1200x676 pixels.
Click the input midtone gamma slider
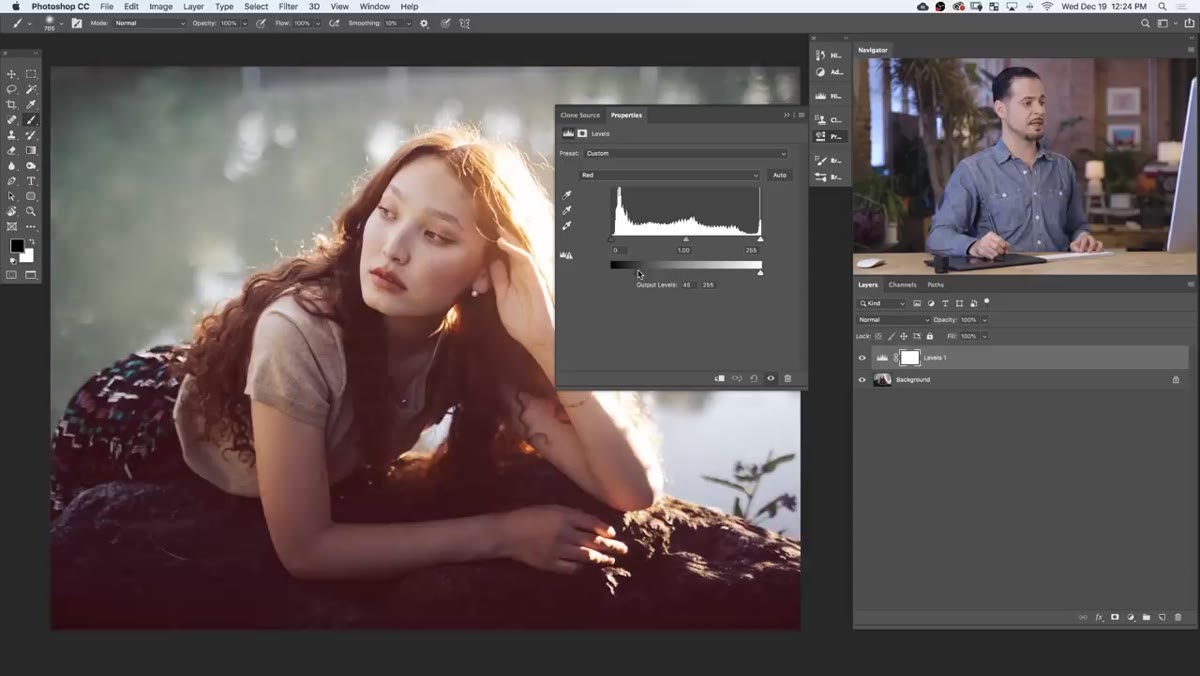[x=686, y=239]
